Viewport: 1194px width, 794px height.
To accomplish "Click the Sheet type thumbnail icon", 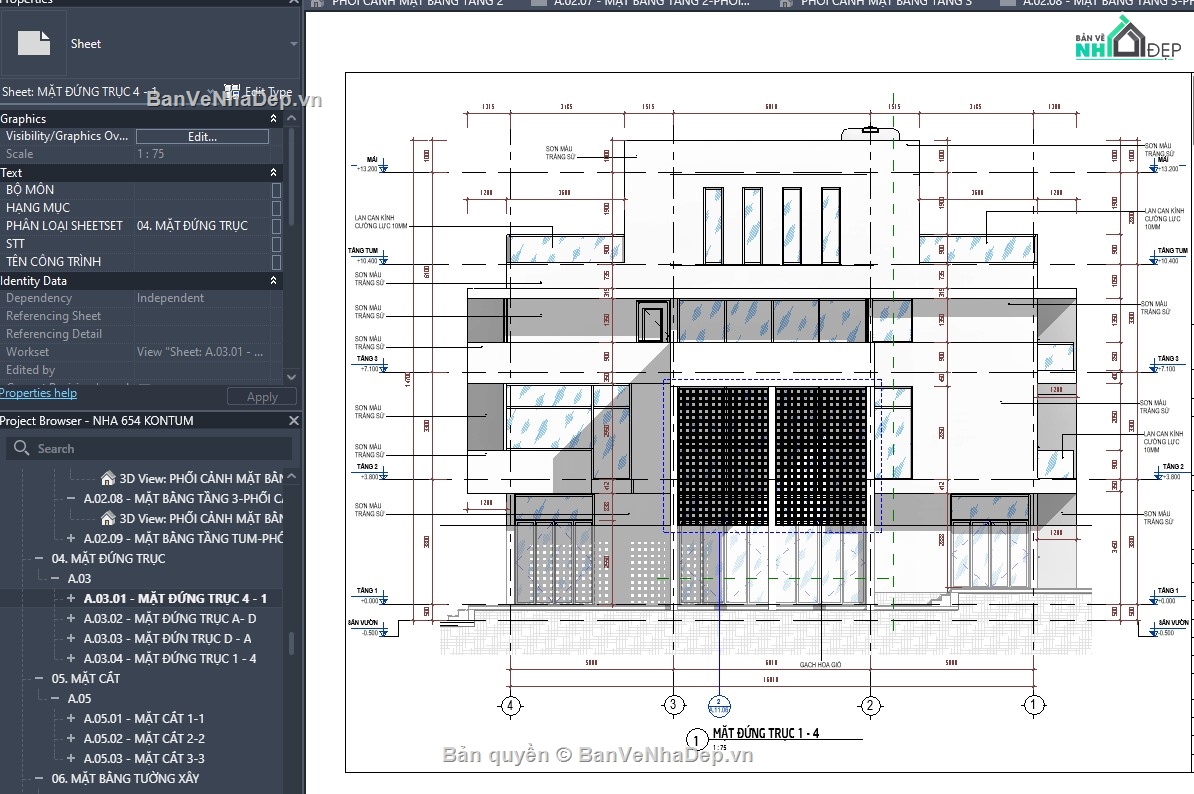I will click(x=34, y=43).
